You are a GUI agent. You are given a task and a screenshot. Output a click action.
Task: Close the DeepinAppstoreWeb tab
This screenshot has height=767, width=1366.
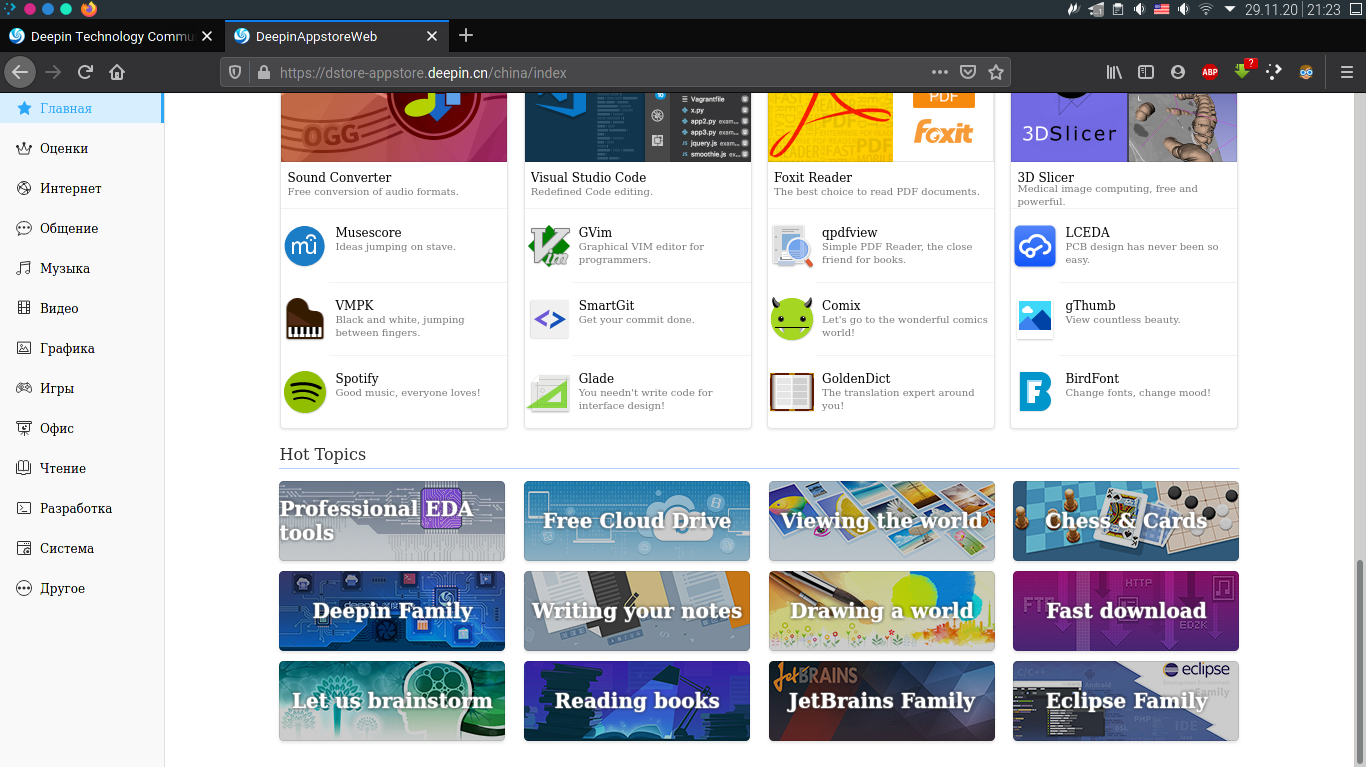click(432, 36)
